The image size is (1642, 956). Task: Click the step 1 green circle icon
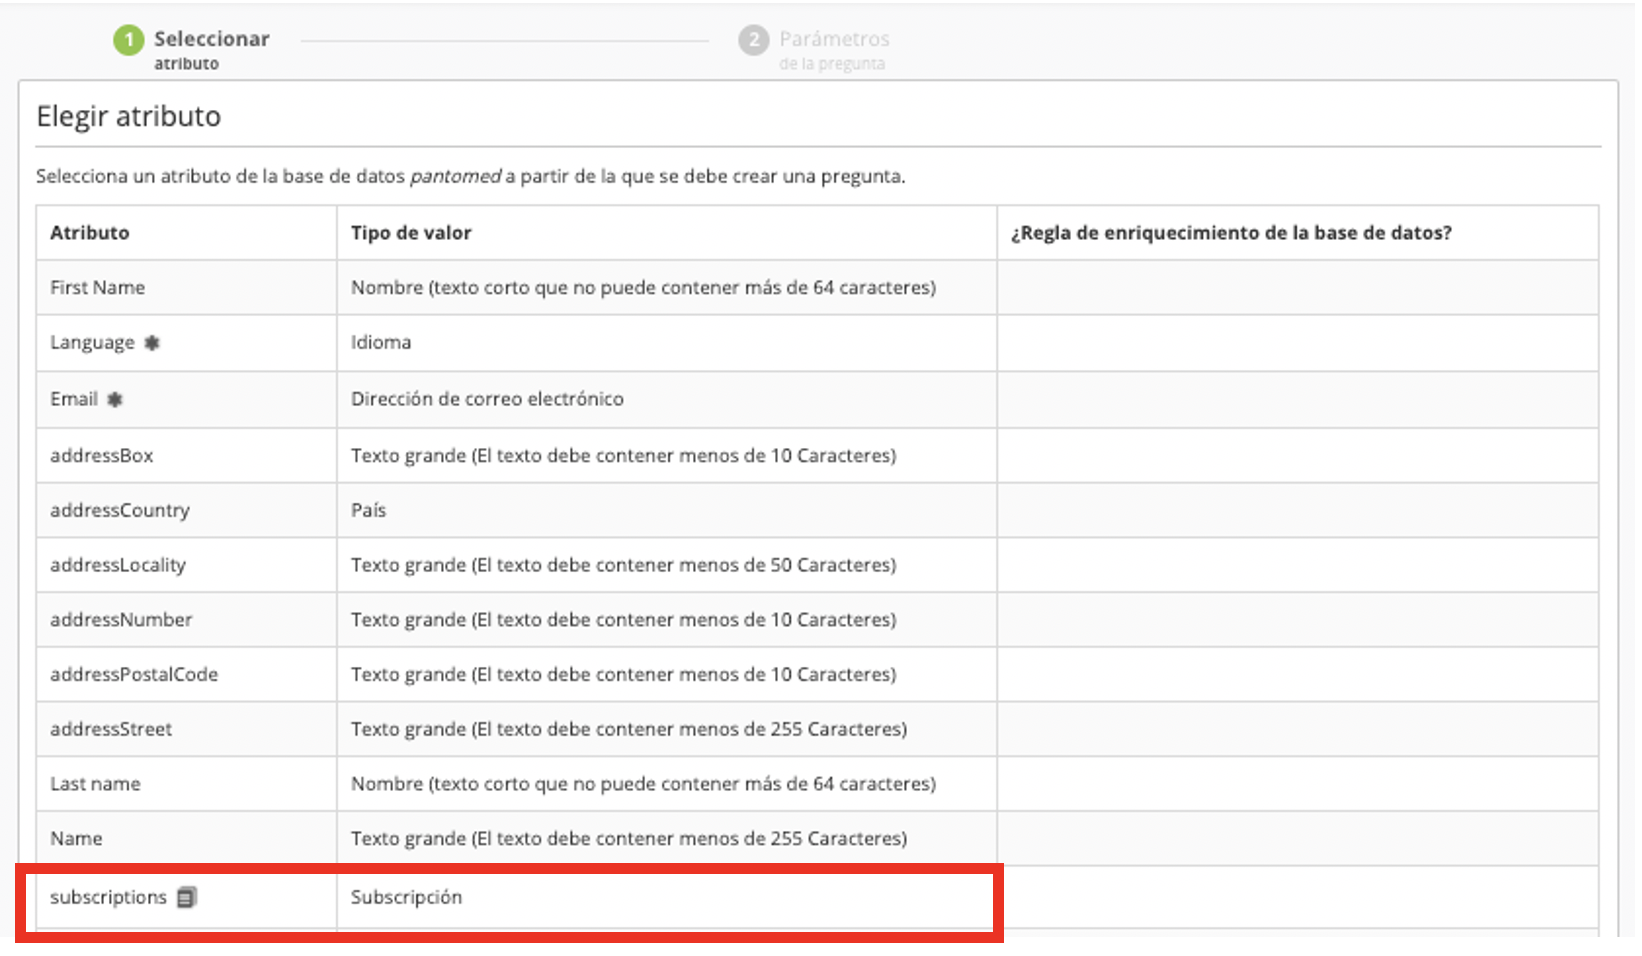coord(128,40)
